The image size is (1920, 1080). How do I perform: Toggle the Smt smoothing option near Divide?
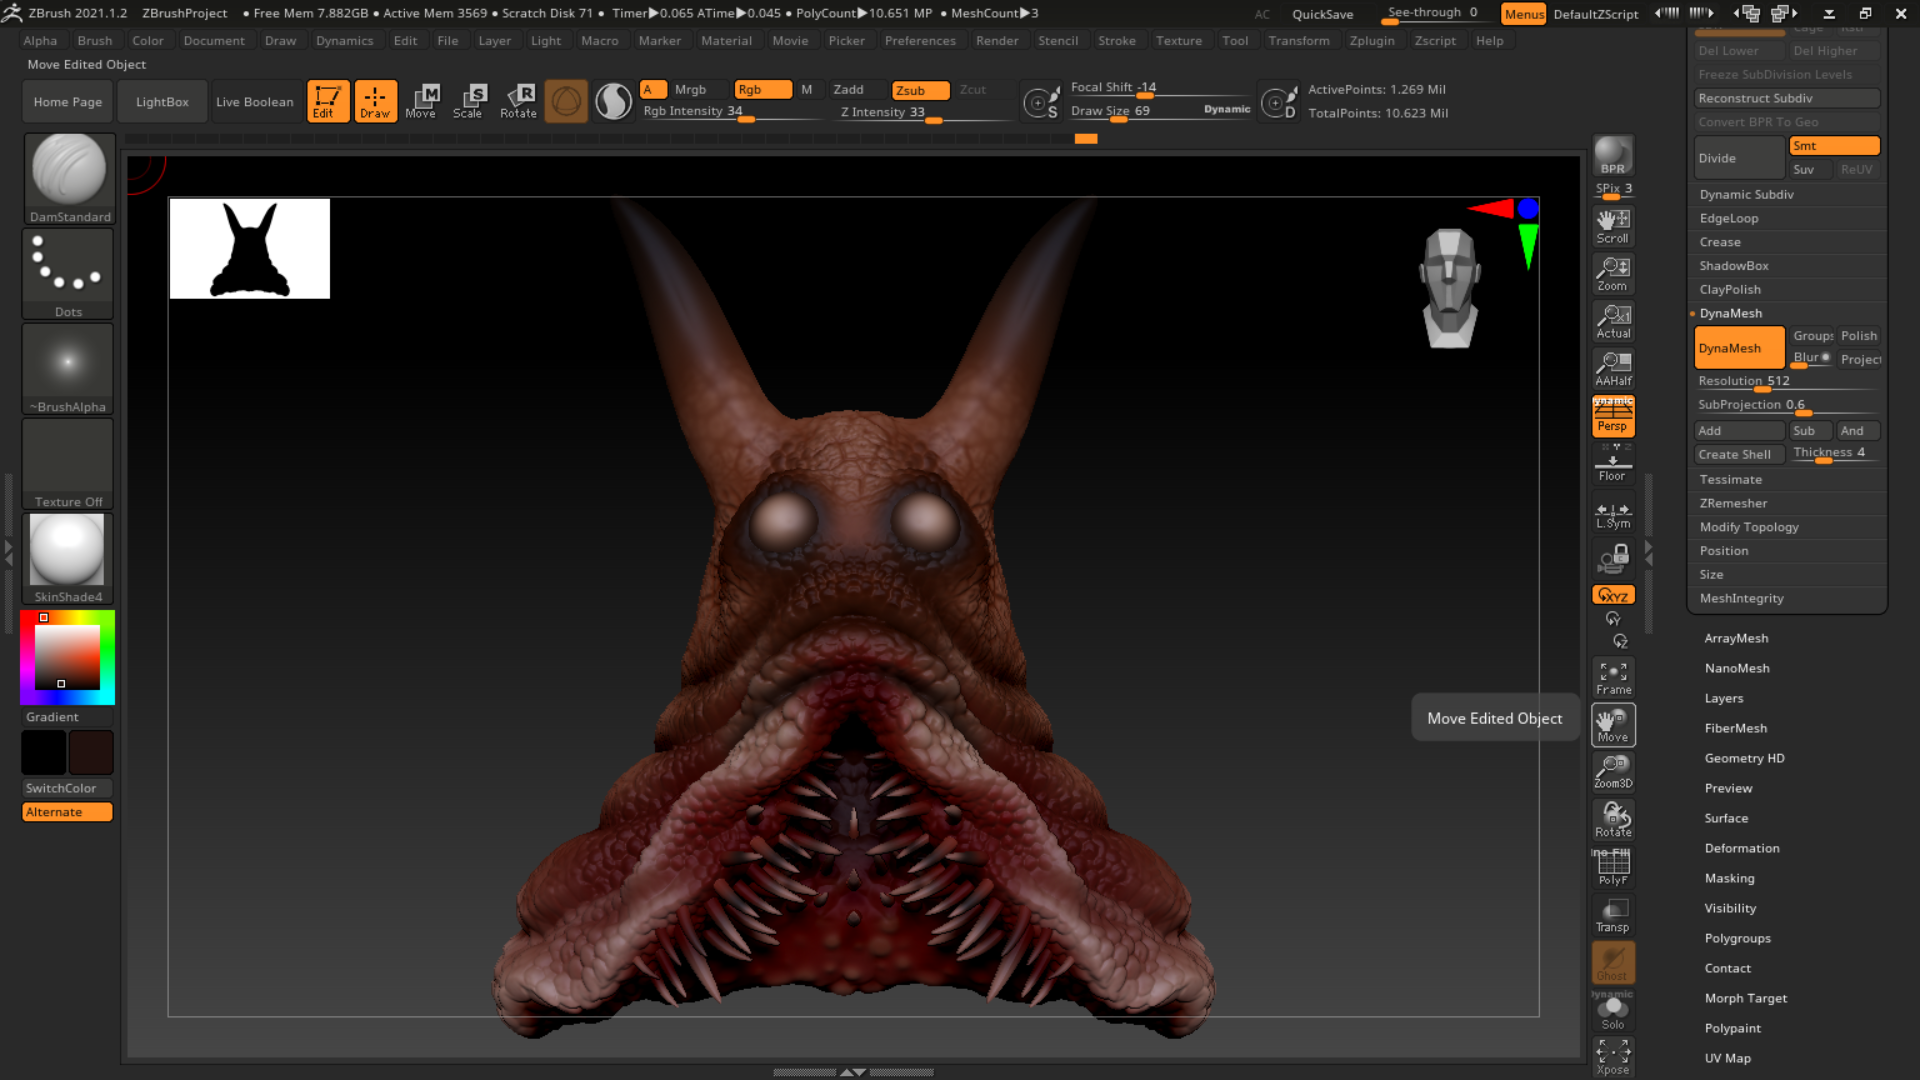coord(1833,145)
